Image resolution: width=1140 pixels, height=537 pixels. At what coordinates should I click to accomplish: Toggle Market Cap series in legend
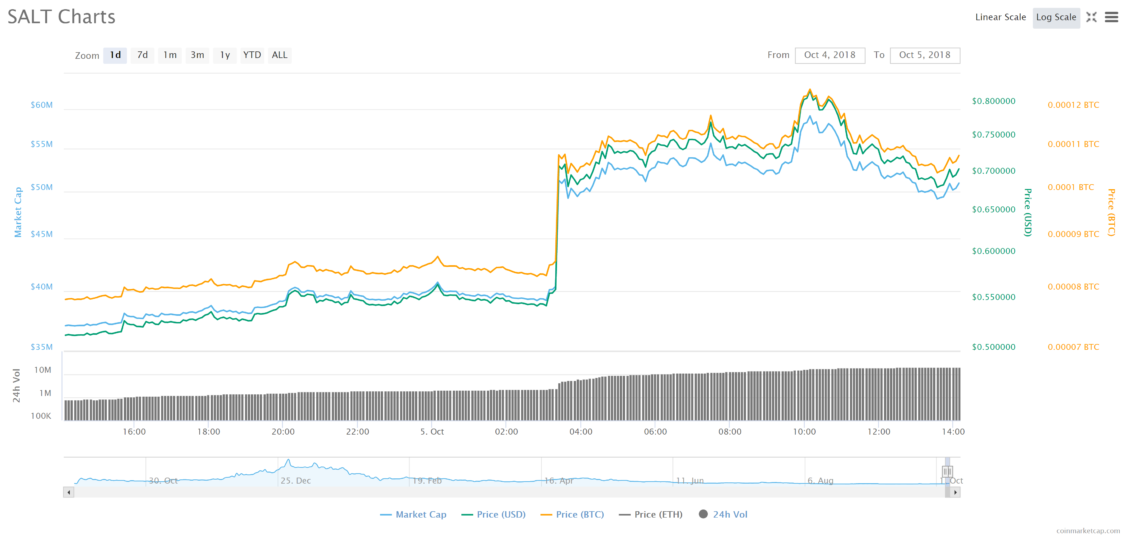pos(413,514)
